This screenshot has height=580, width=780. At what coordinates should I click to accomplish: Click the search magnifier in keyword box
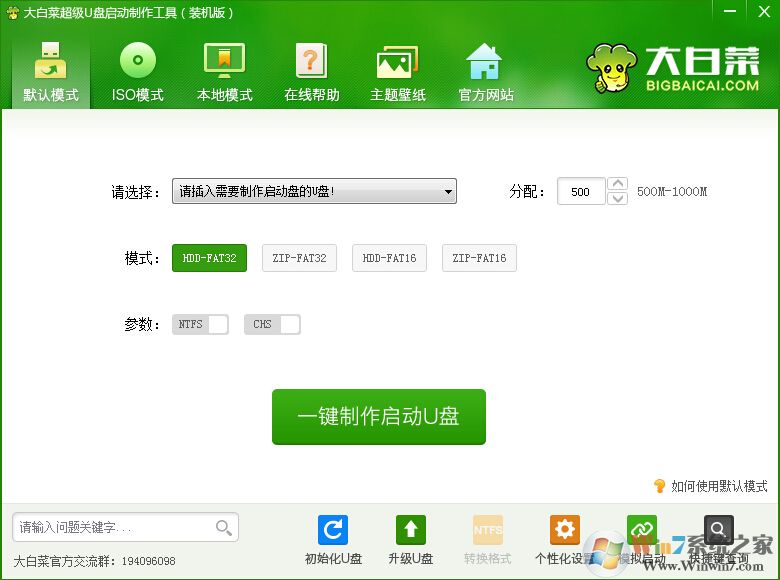[223, 527]
